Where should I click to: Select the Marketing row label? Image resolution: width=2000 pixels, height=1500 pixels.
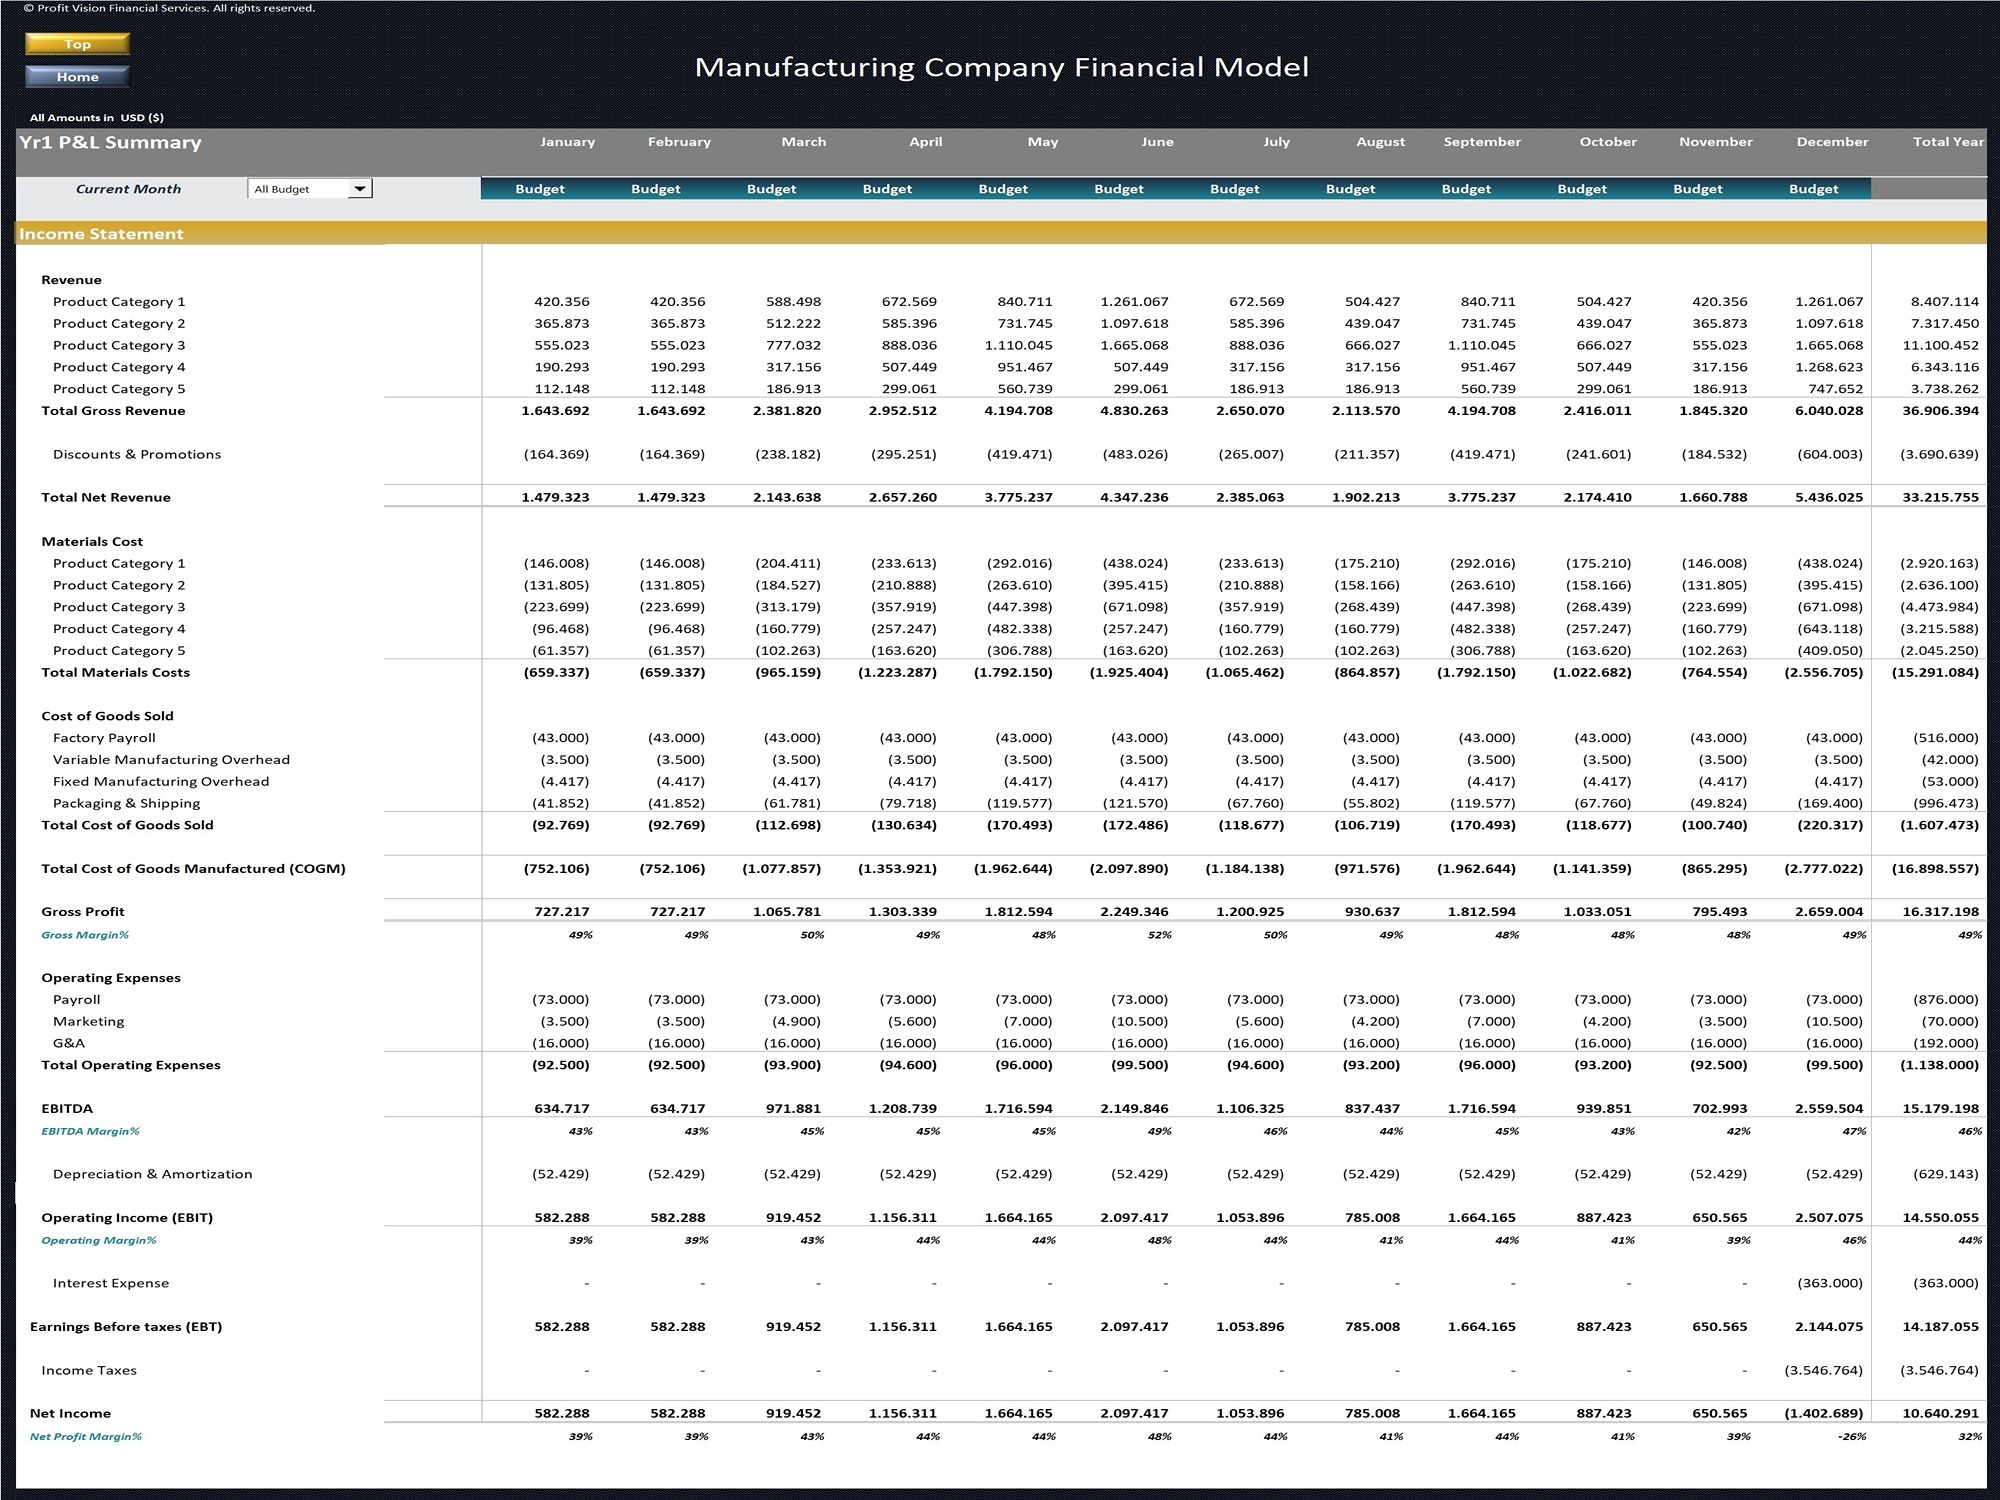(x=89, y=1021)
